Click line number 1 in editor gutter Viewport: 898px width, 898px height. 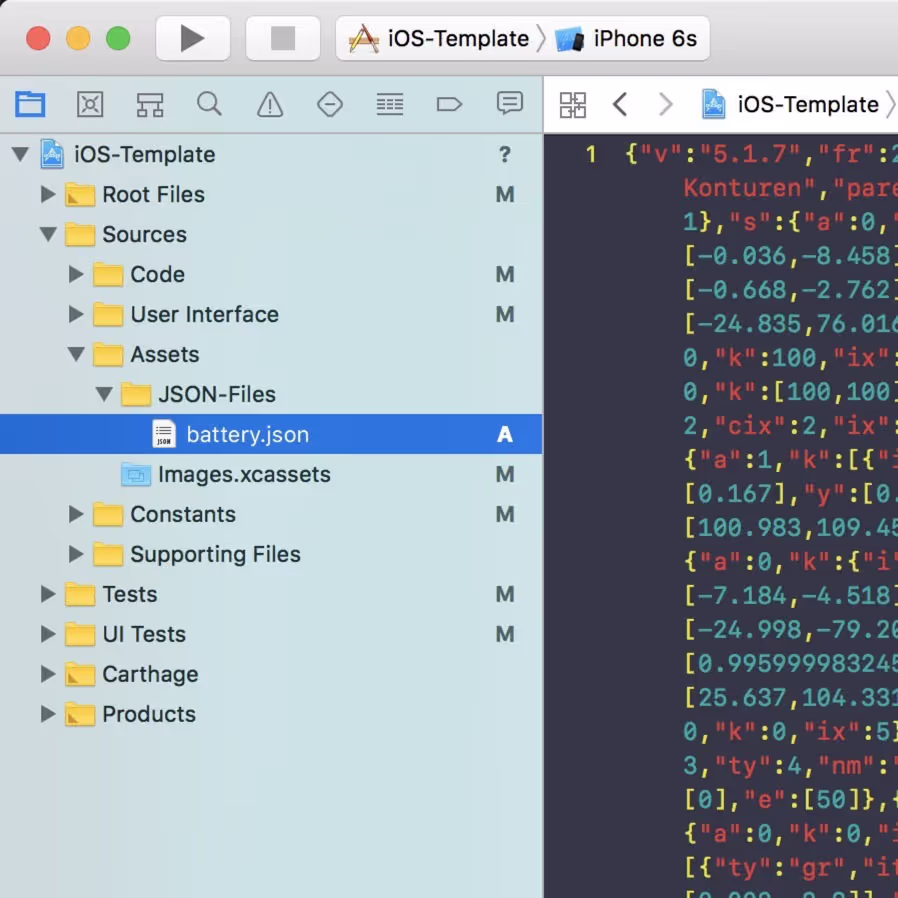[x=591, y=154]
